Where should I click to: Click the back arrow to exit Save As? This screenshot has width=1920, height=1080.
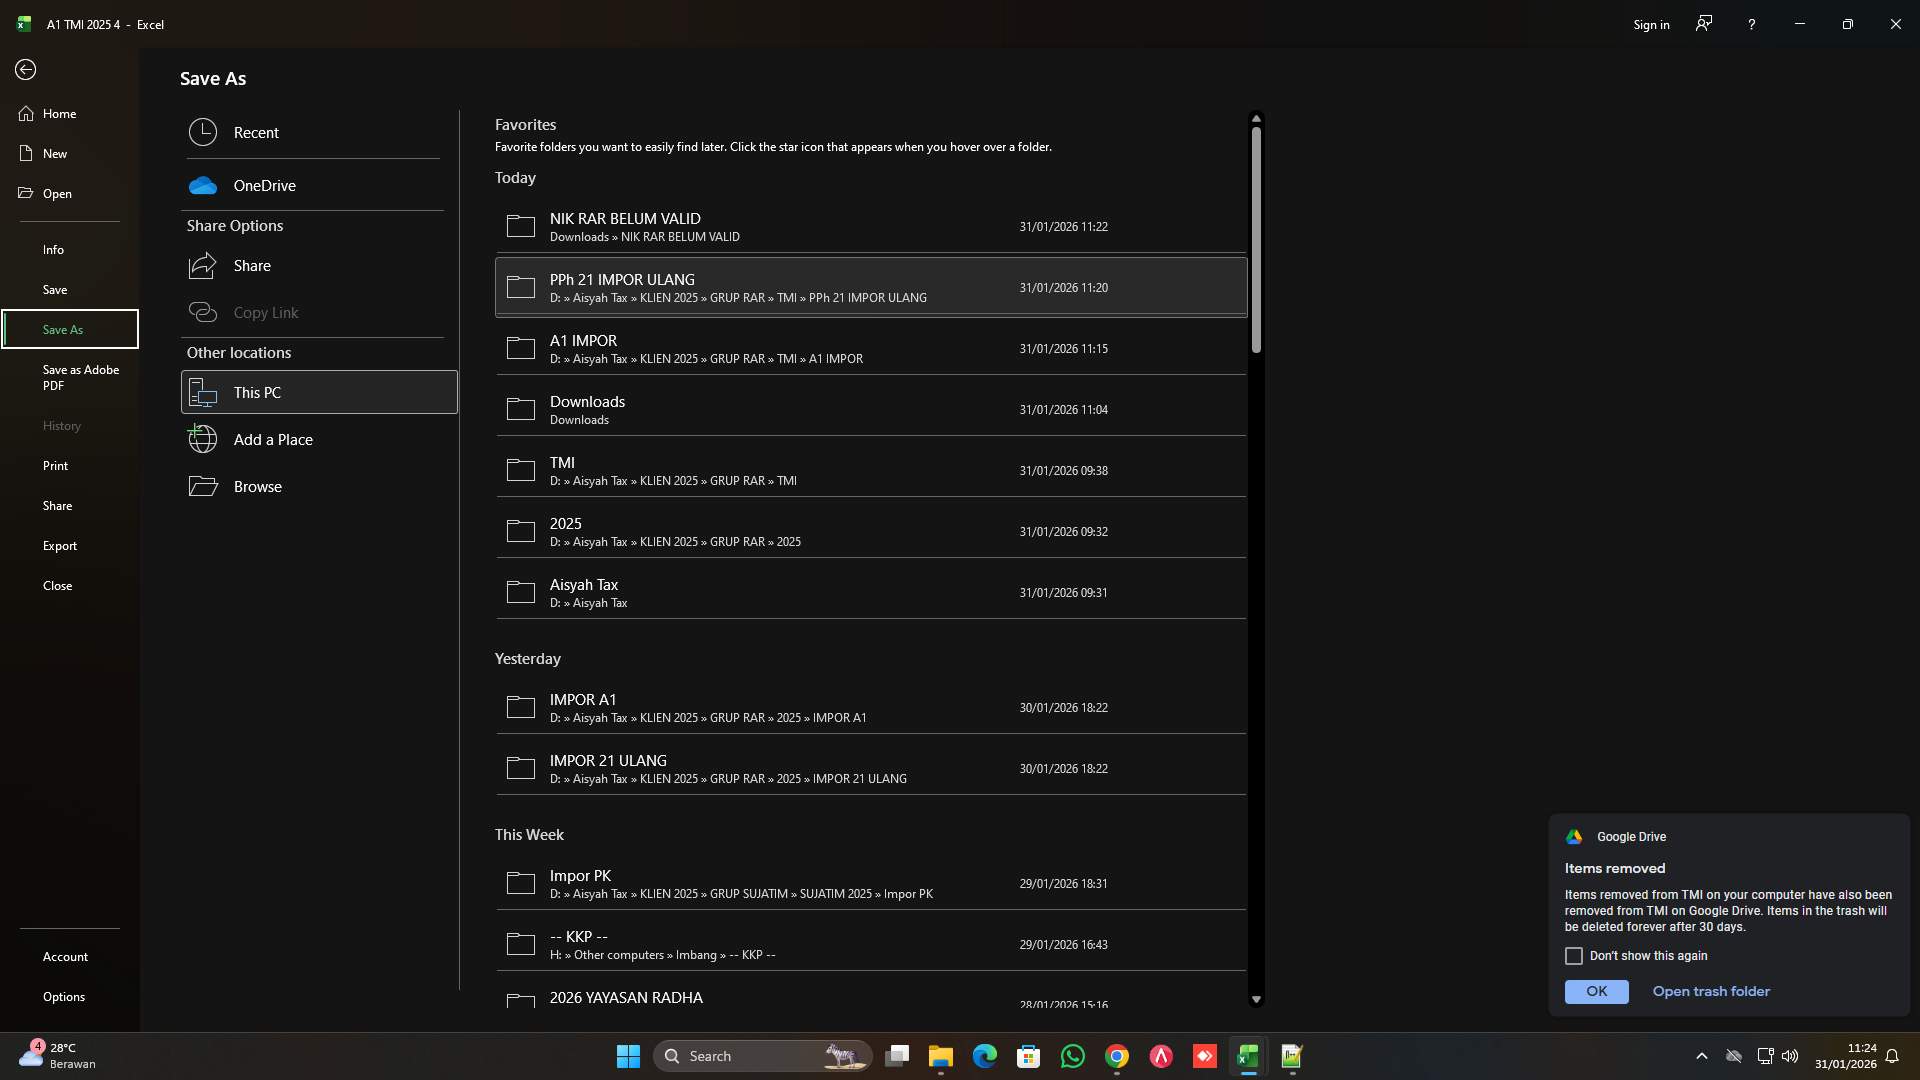point(25,70)
